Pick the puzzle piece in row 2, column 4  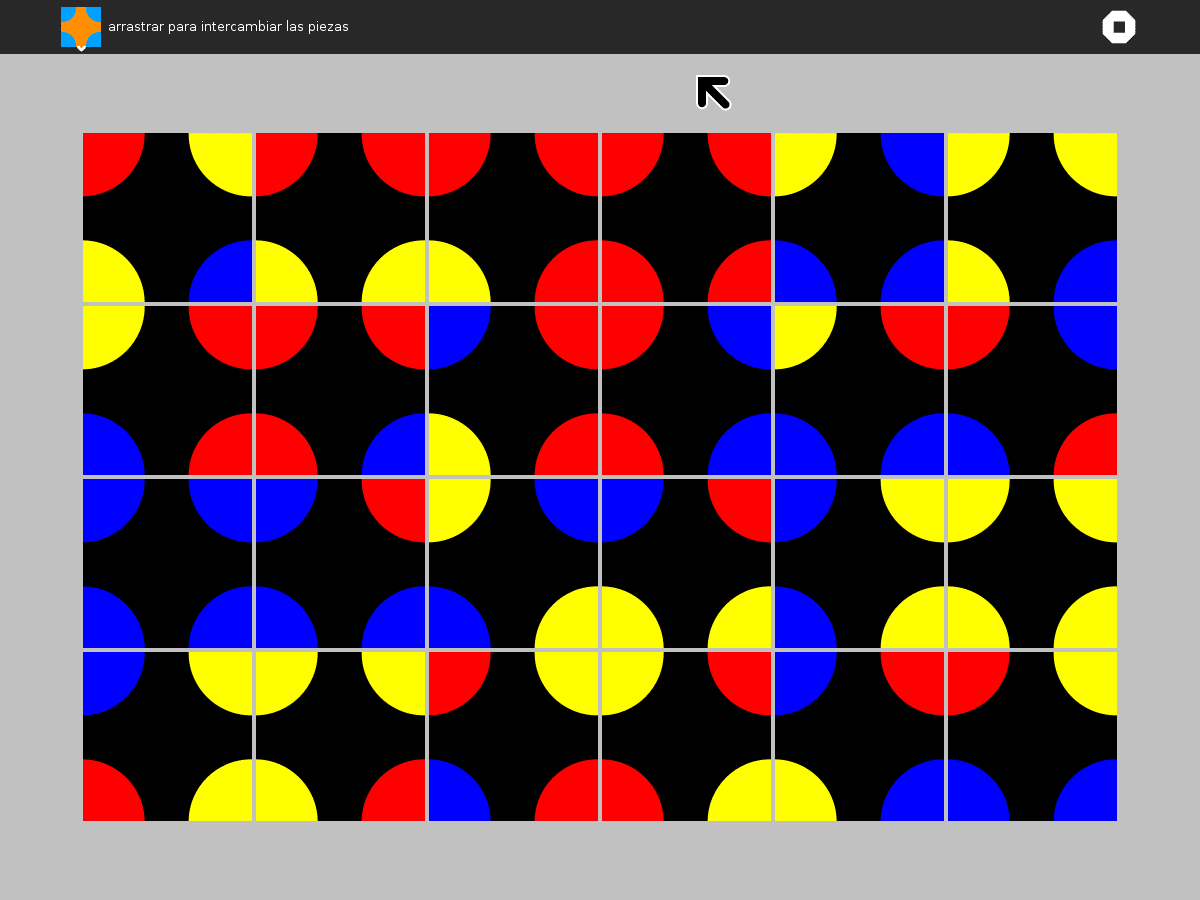686,390
